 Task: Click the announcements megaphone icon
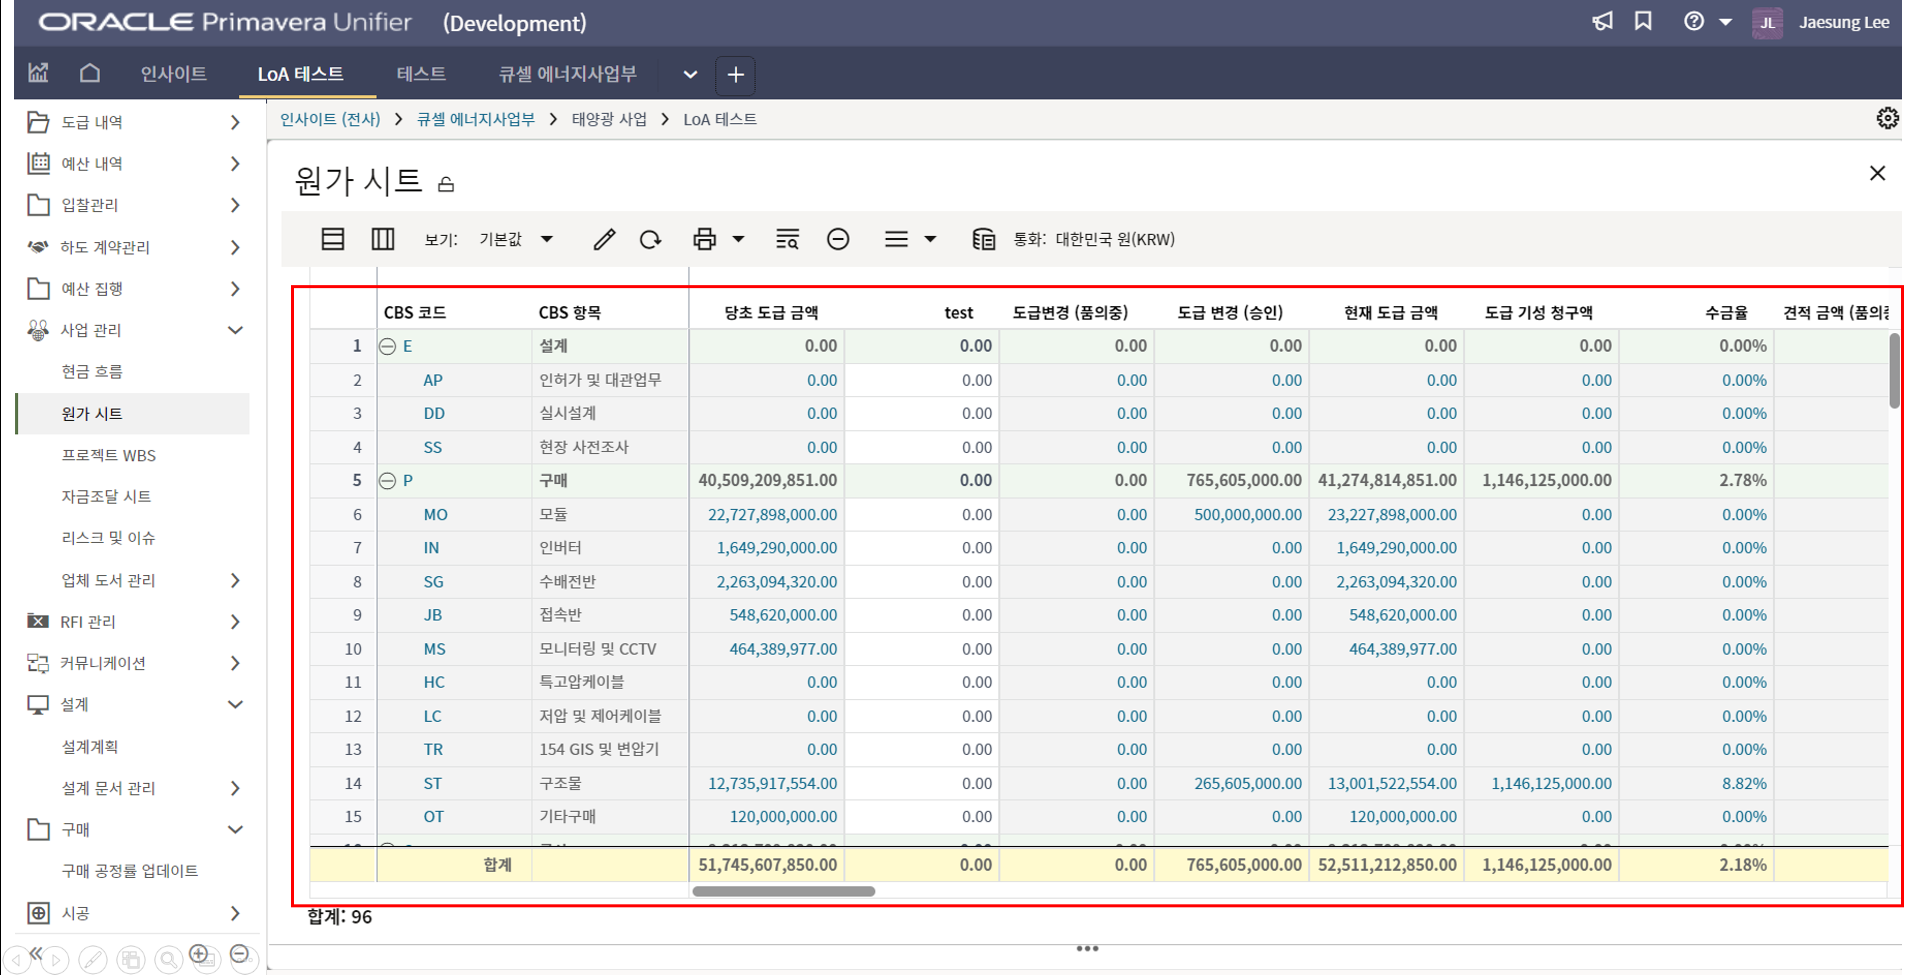coord(1602,22)
